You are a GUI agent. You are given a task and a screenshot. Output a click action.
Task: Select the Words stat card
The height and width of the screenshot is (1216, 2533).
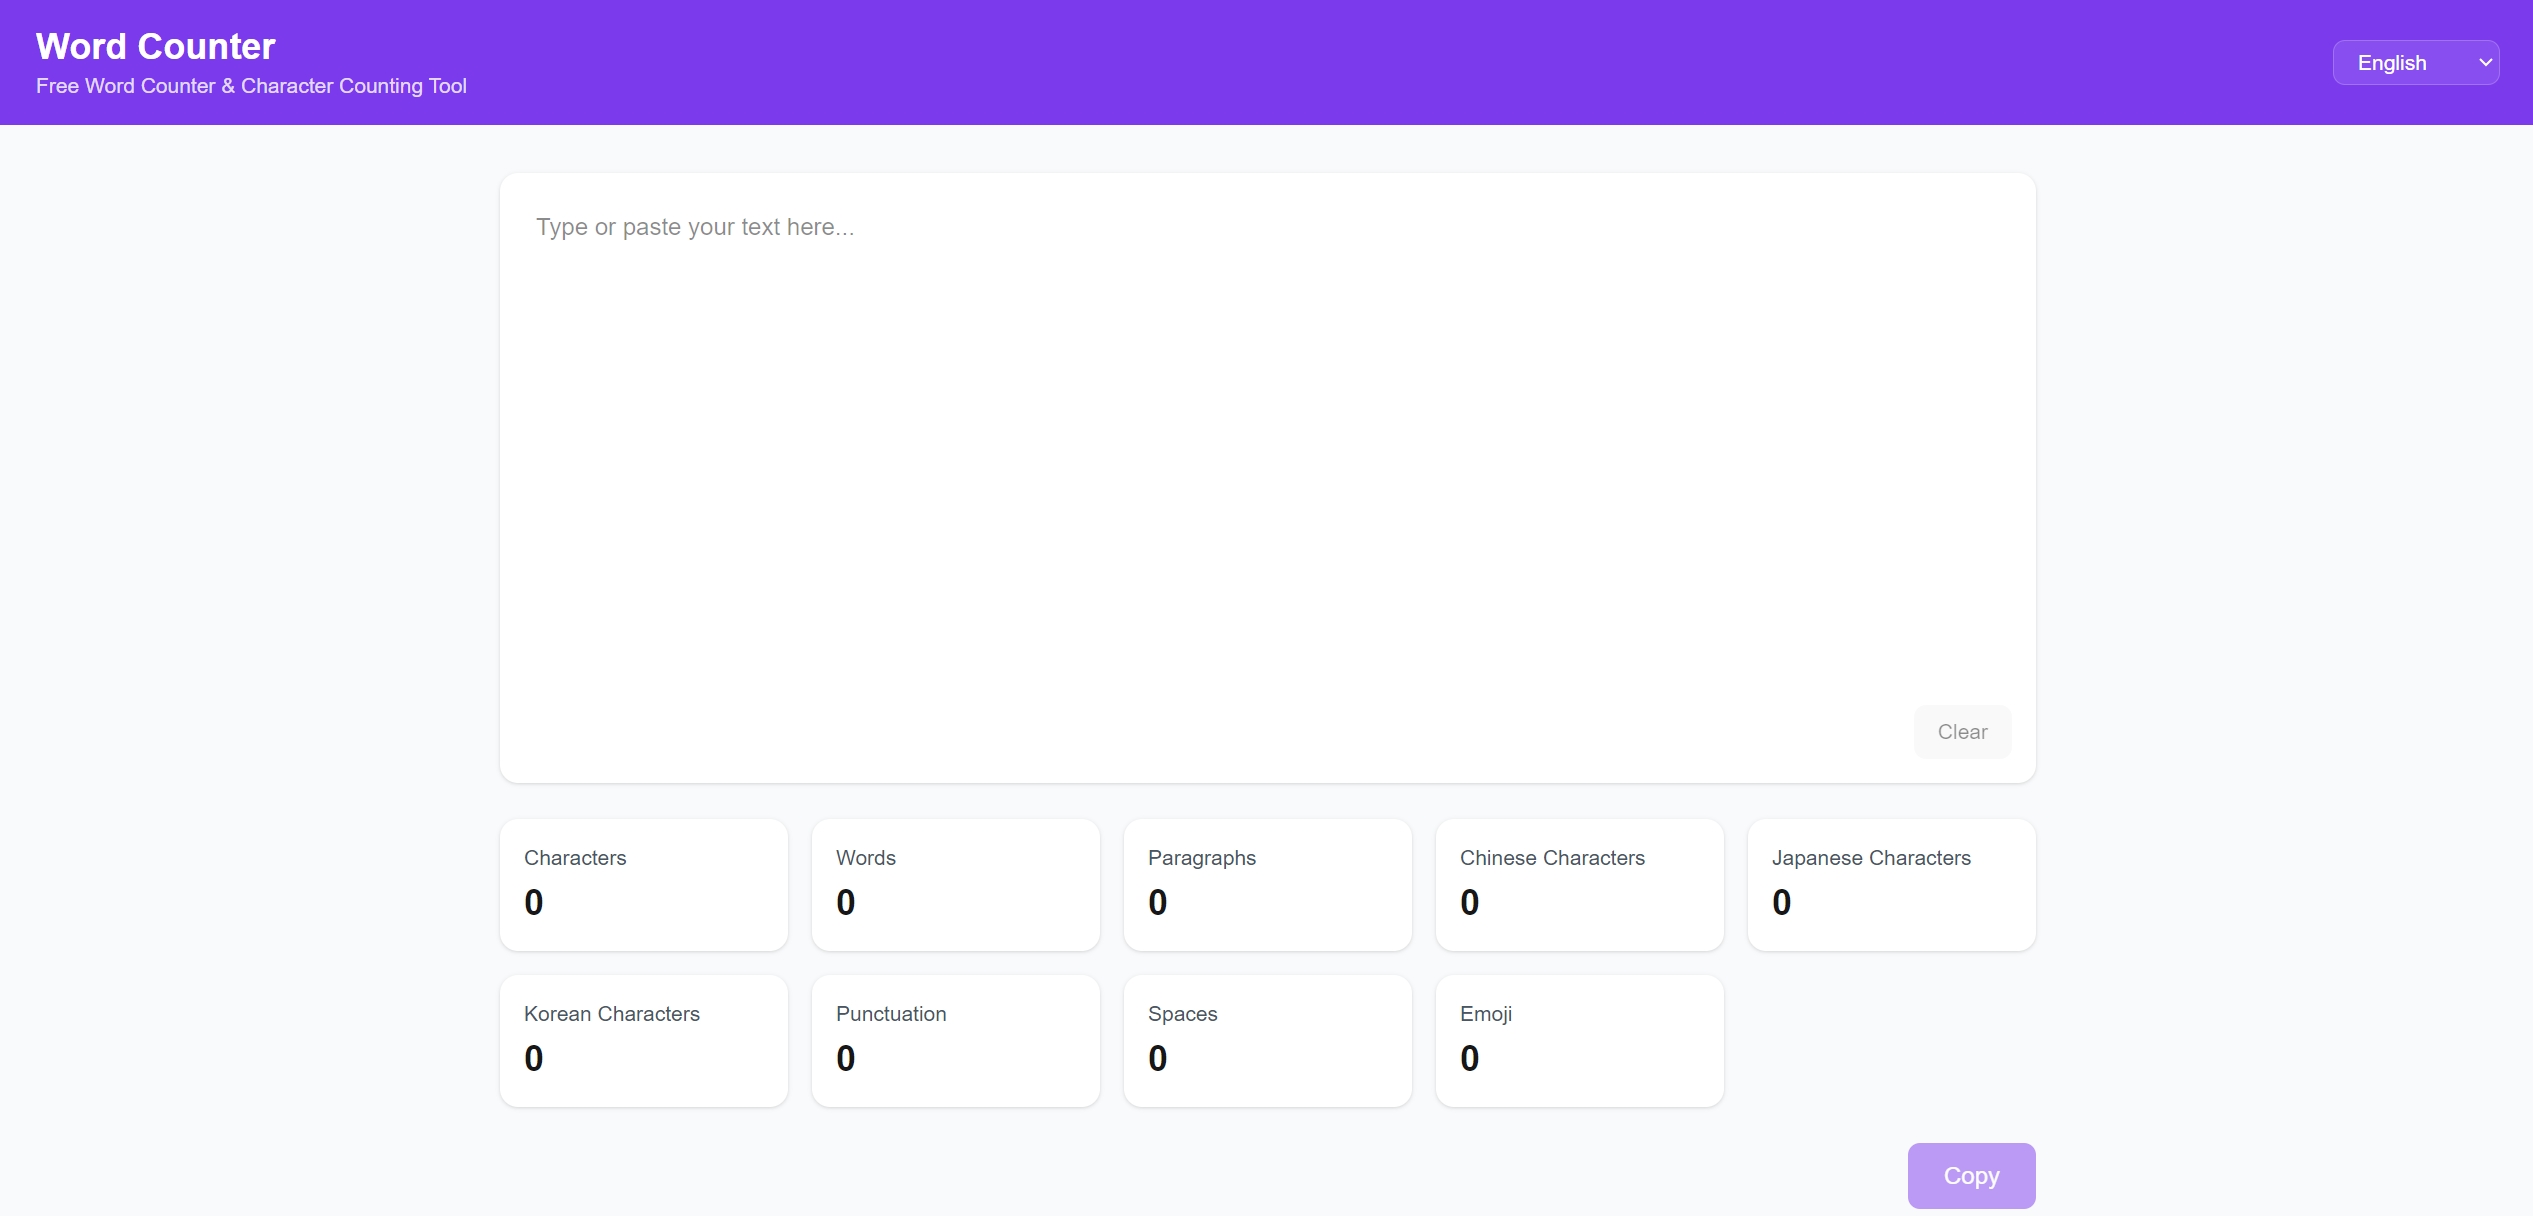pos(955,884)
